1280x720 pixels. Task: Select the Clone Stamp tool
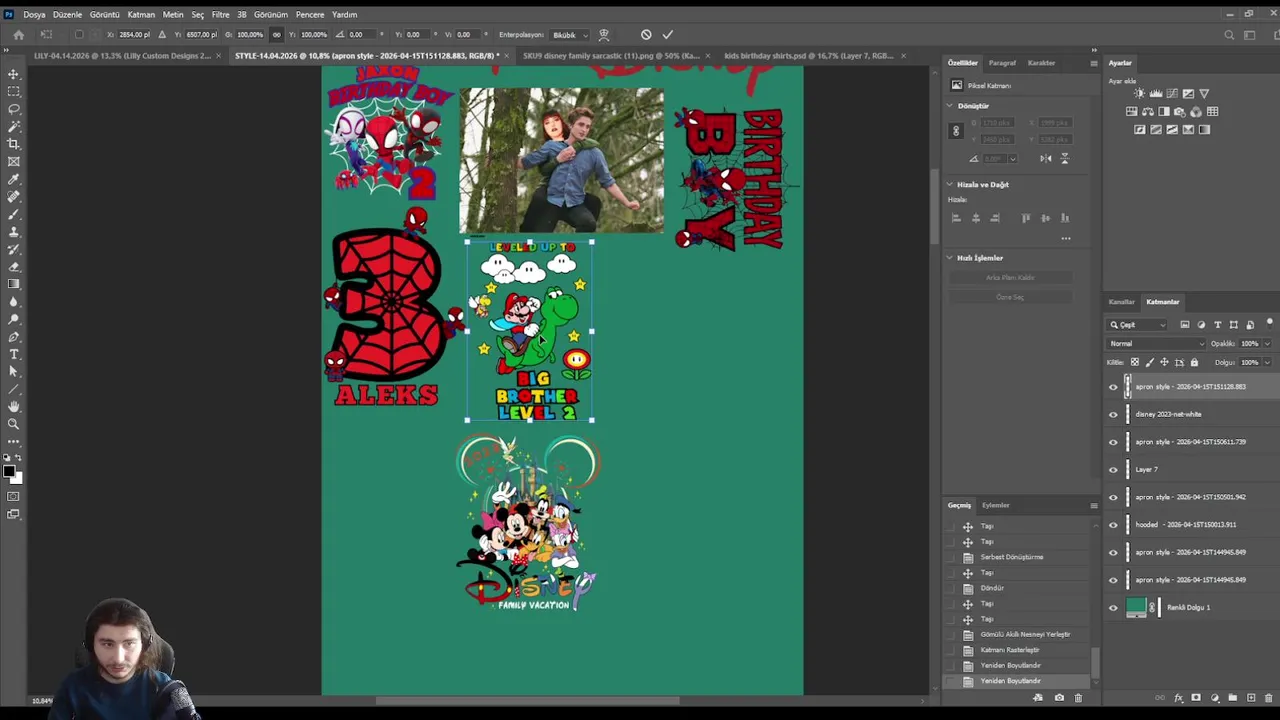pos(14,231)
